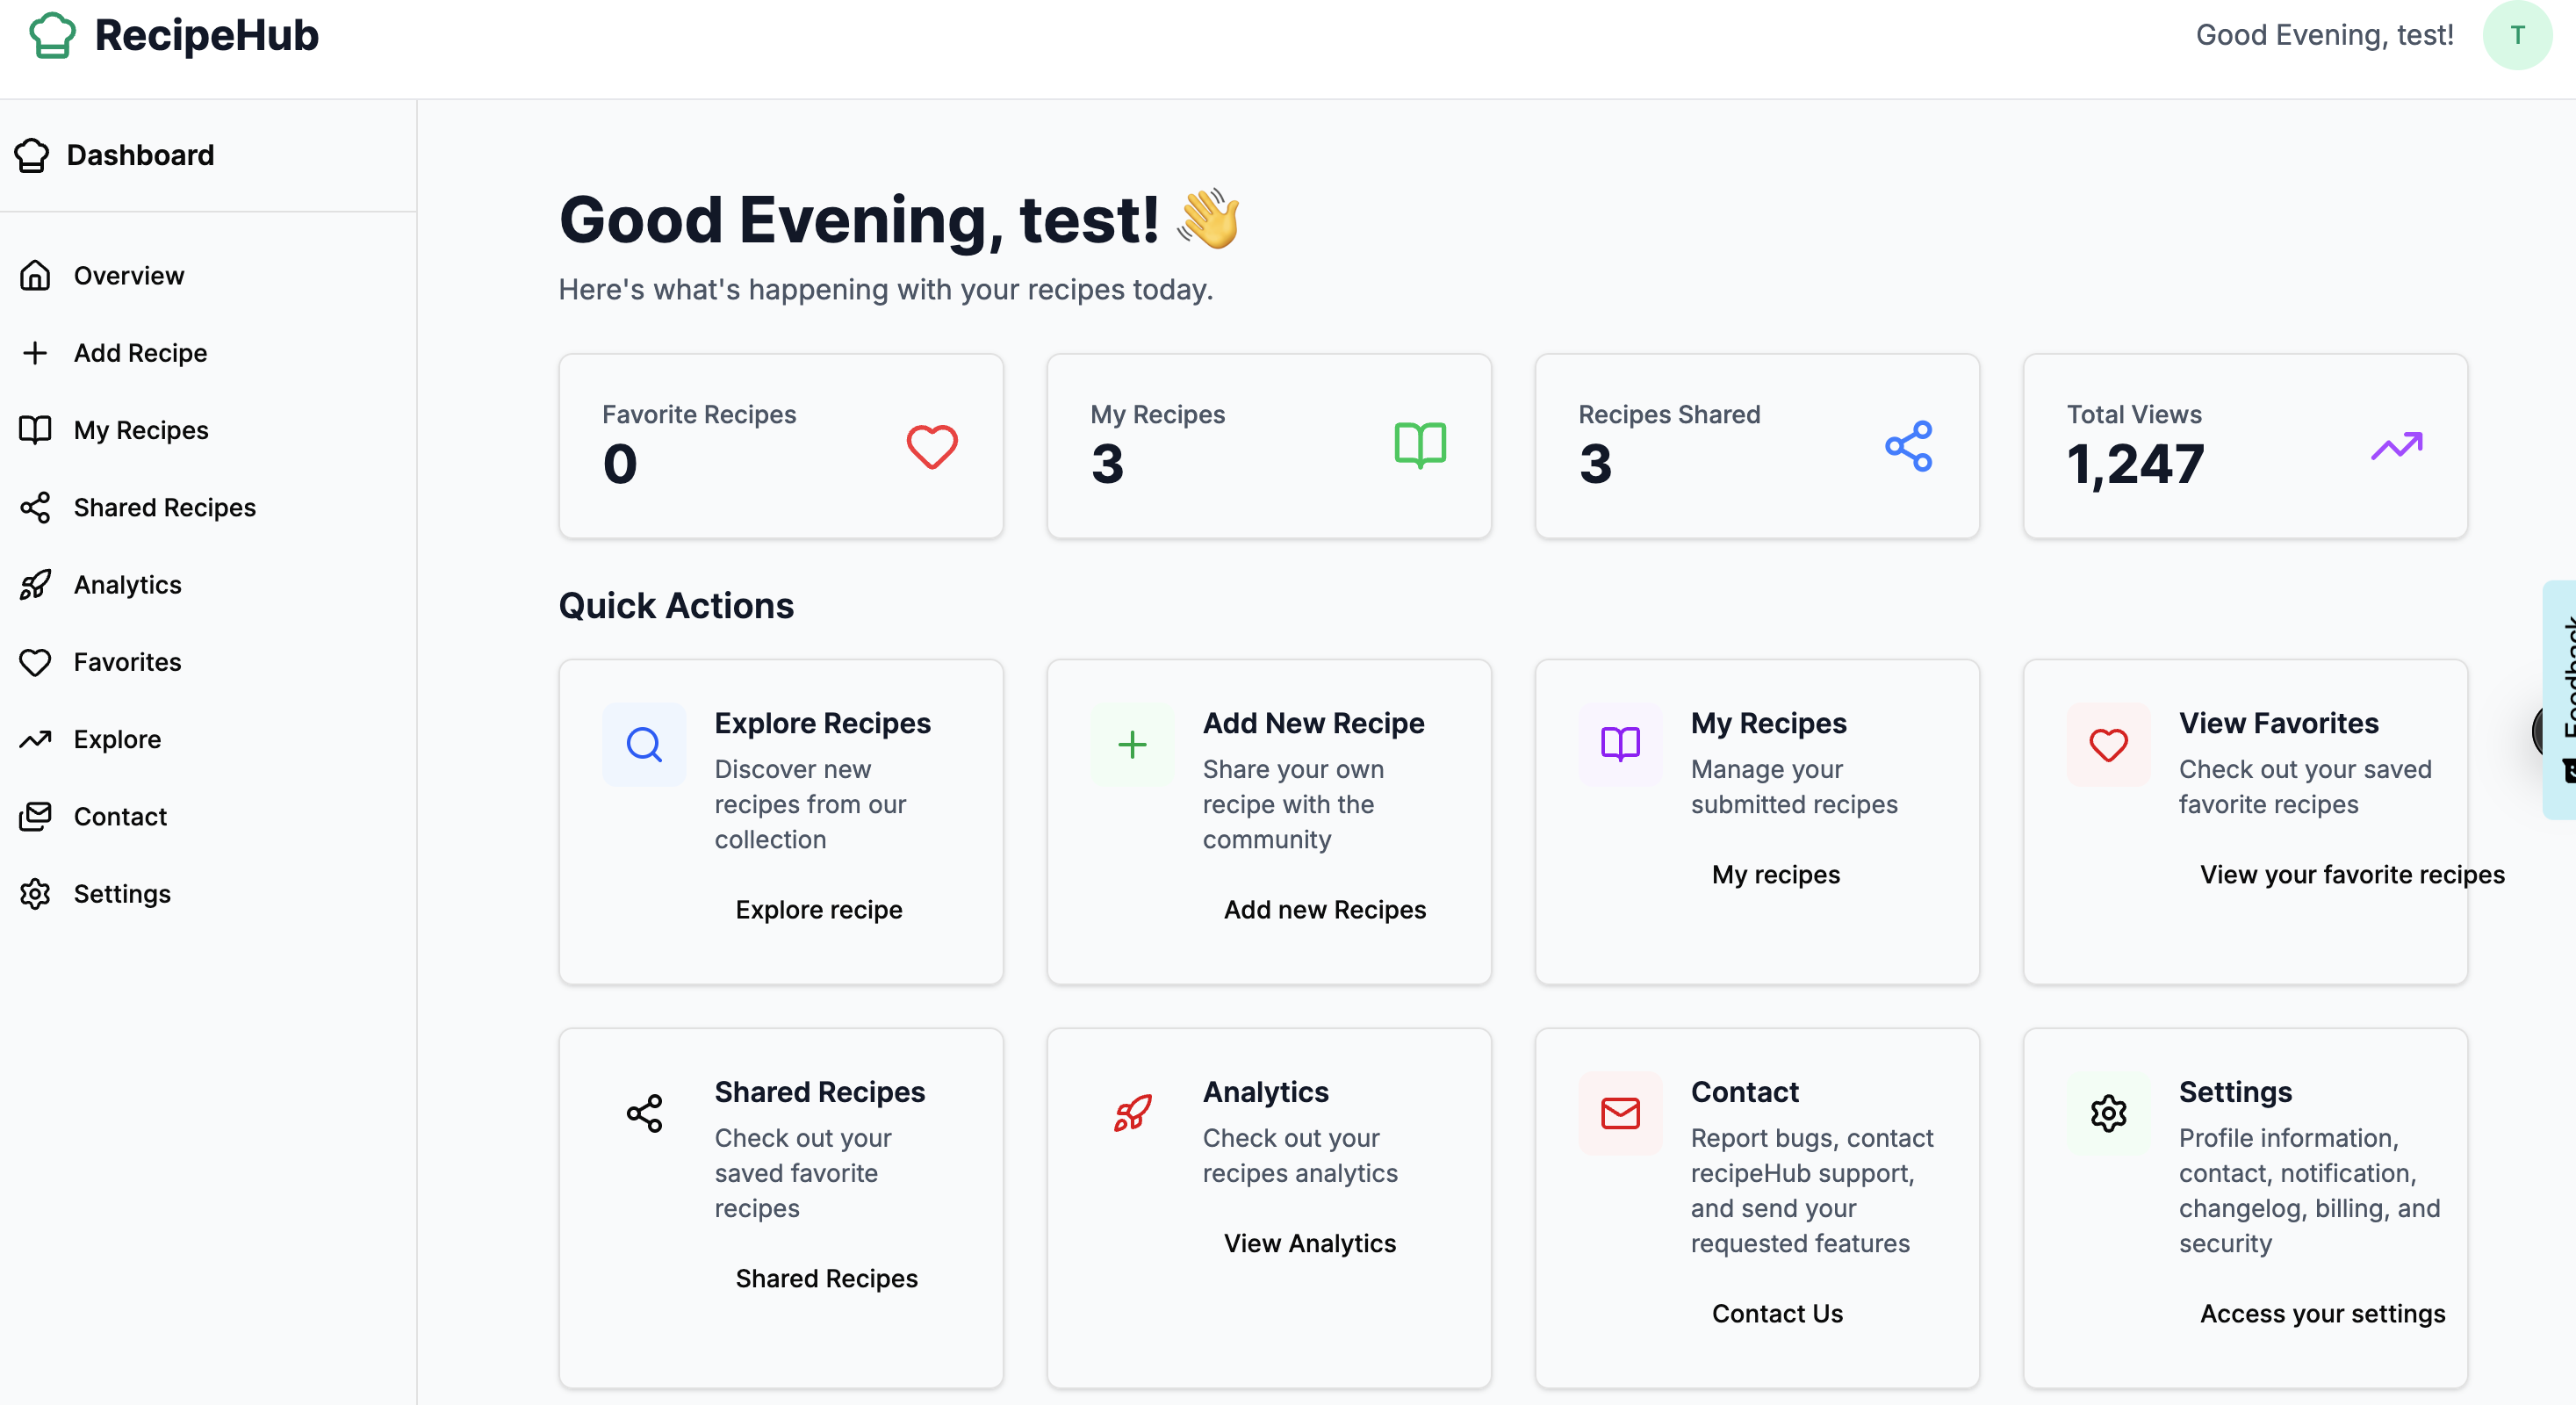Screen dimensions: 2576x1405
Task: Click the gear icon in Settings card
Action: [x=2108, y=1114]
